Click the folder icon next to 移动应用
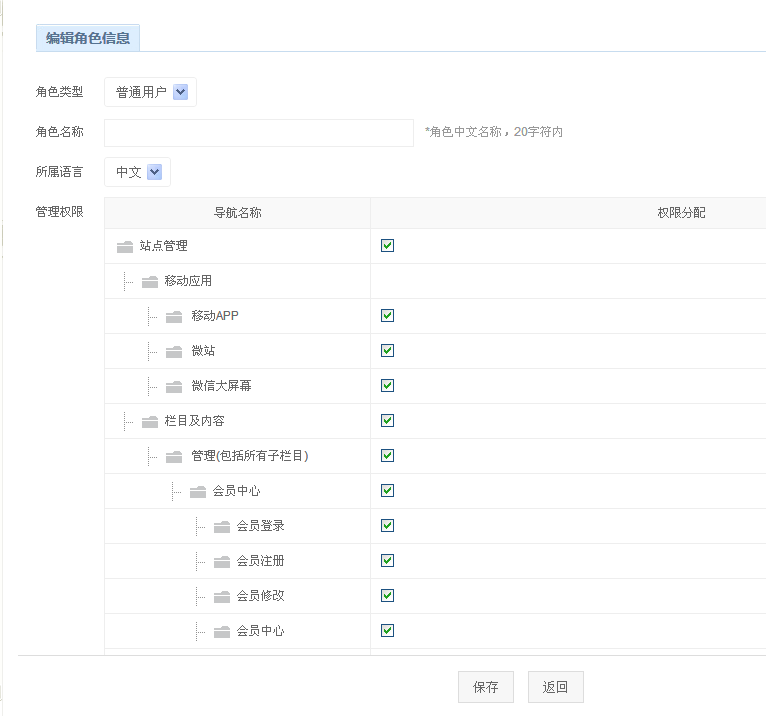This screenshot has height=716, width=766. click(150, 281)
